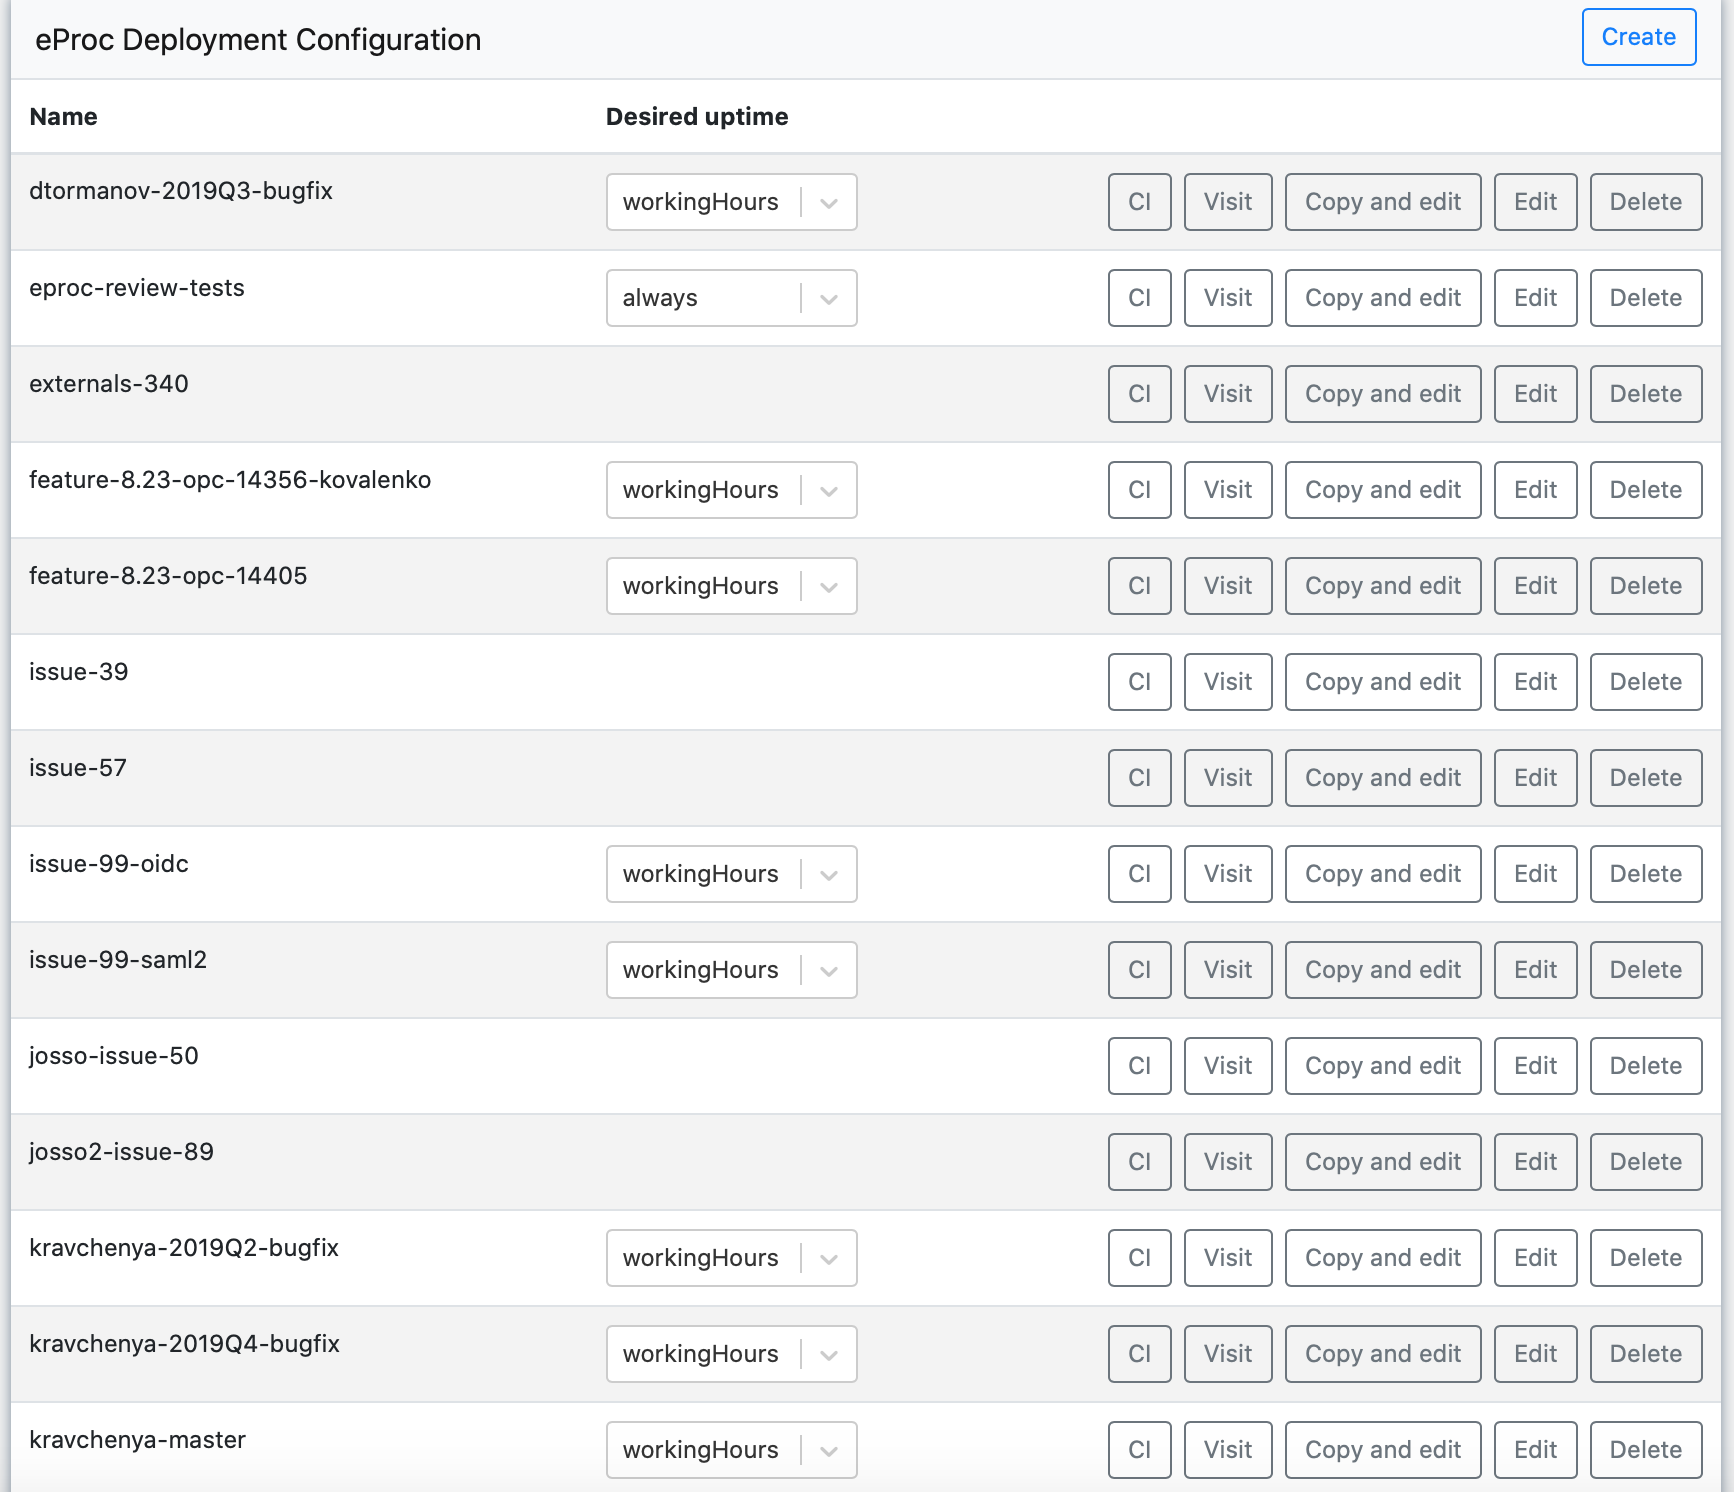Image resolution: width=1734 pixels, height=1492 pixels.
Task: Copy and edit kravchenya-2019Q2-bugfix
Action: pos(1382,1258)
